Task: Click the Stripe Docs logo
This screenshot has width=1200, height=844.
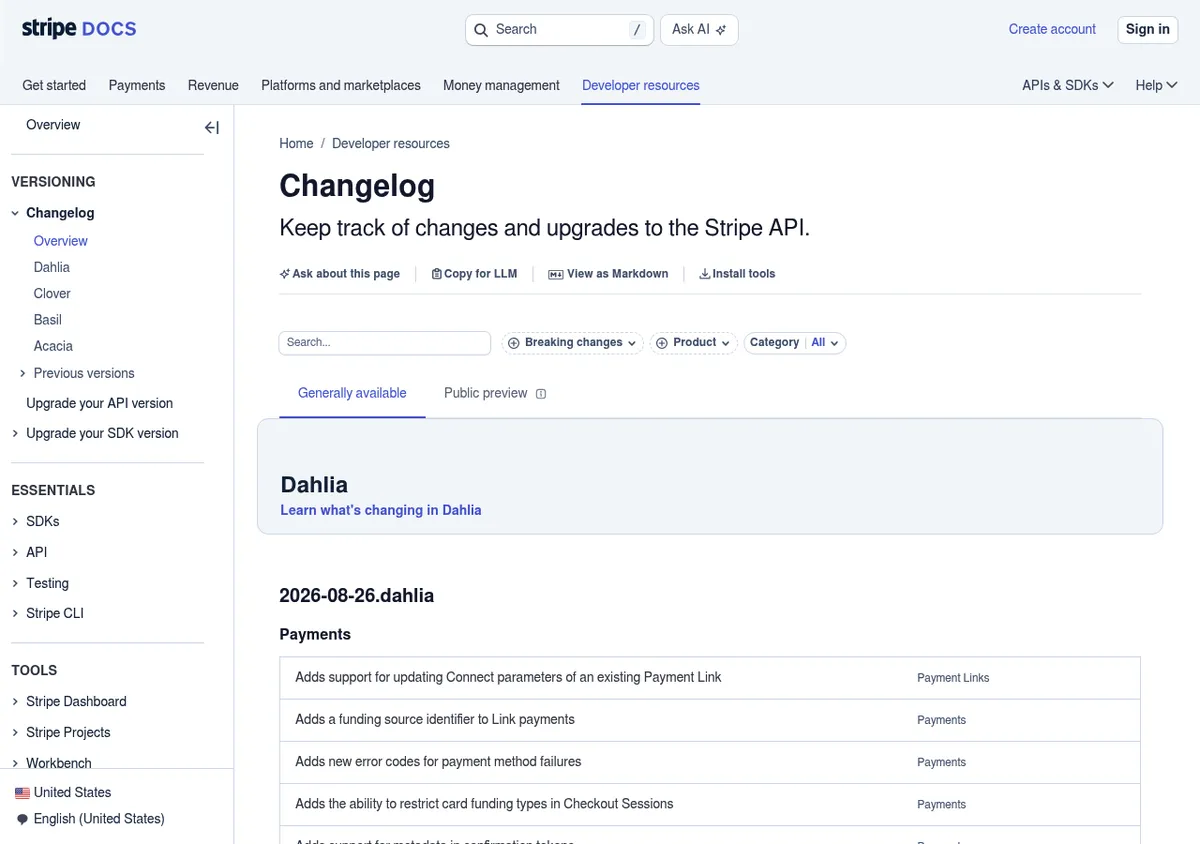Action: click(79, 29)
